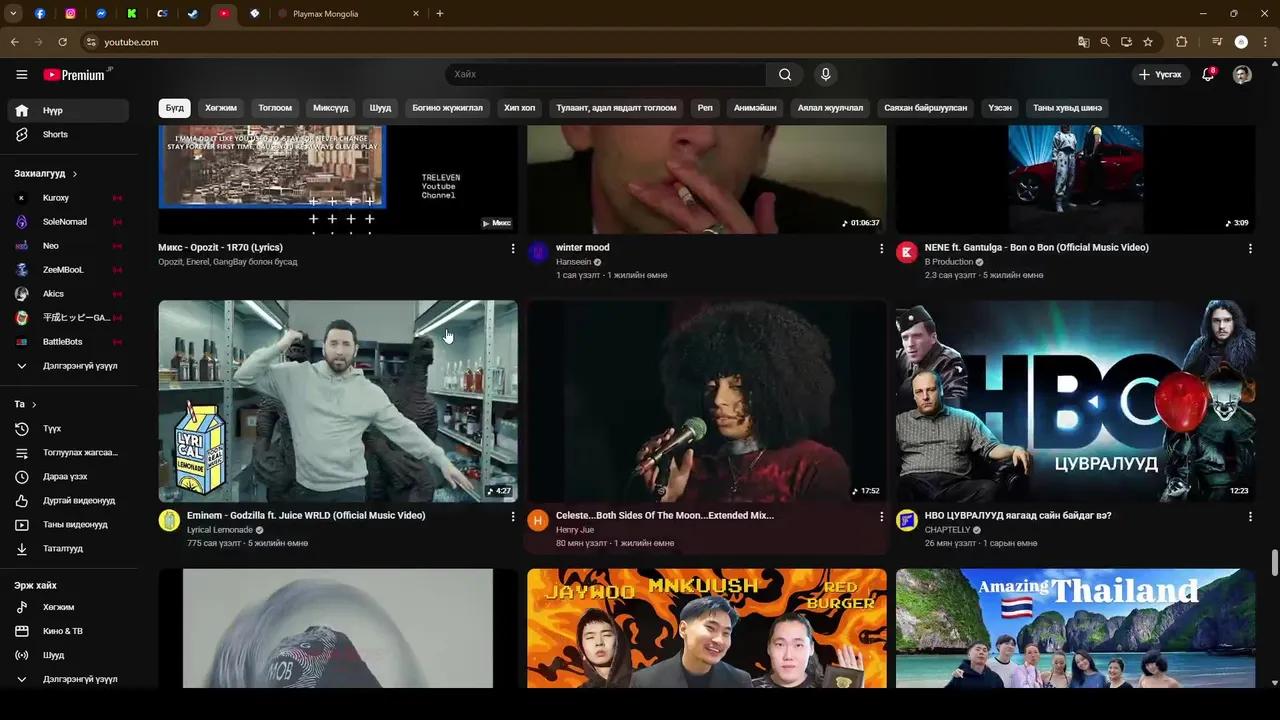Open the account avatar menu
This screenshot has height=720, width=1280.
1242,75
